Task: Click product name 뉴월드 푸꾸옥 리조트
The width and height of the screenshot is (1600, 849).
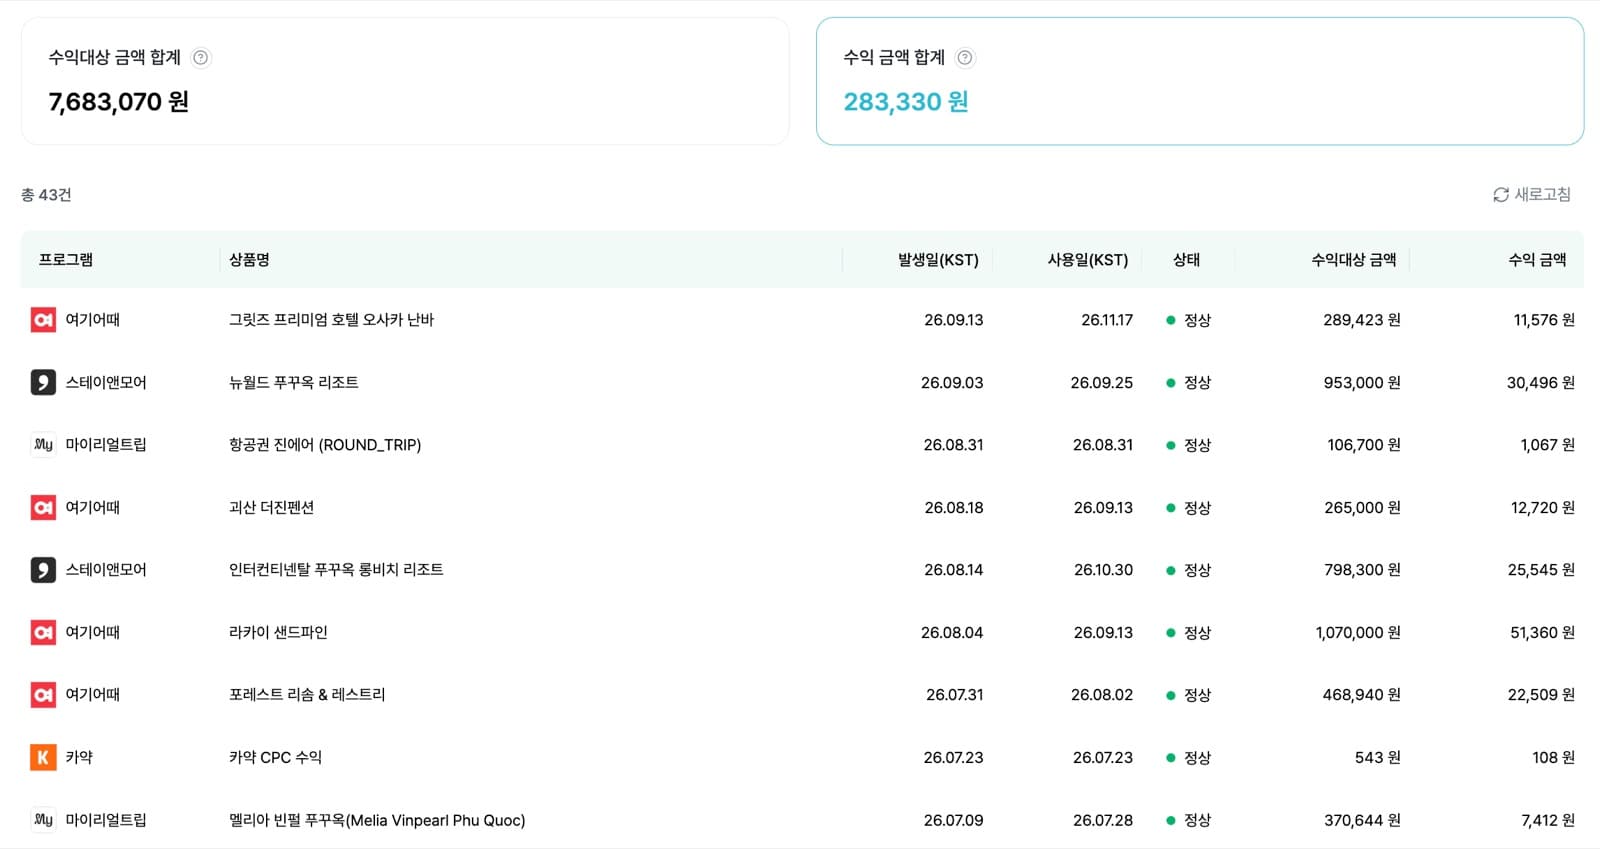Action: (x=293, y=383)
